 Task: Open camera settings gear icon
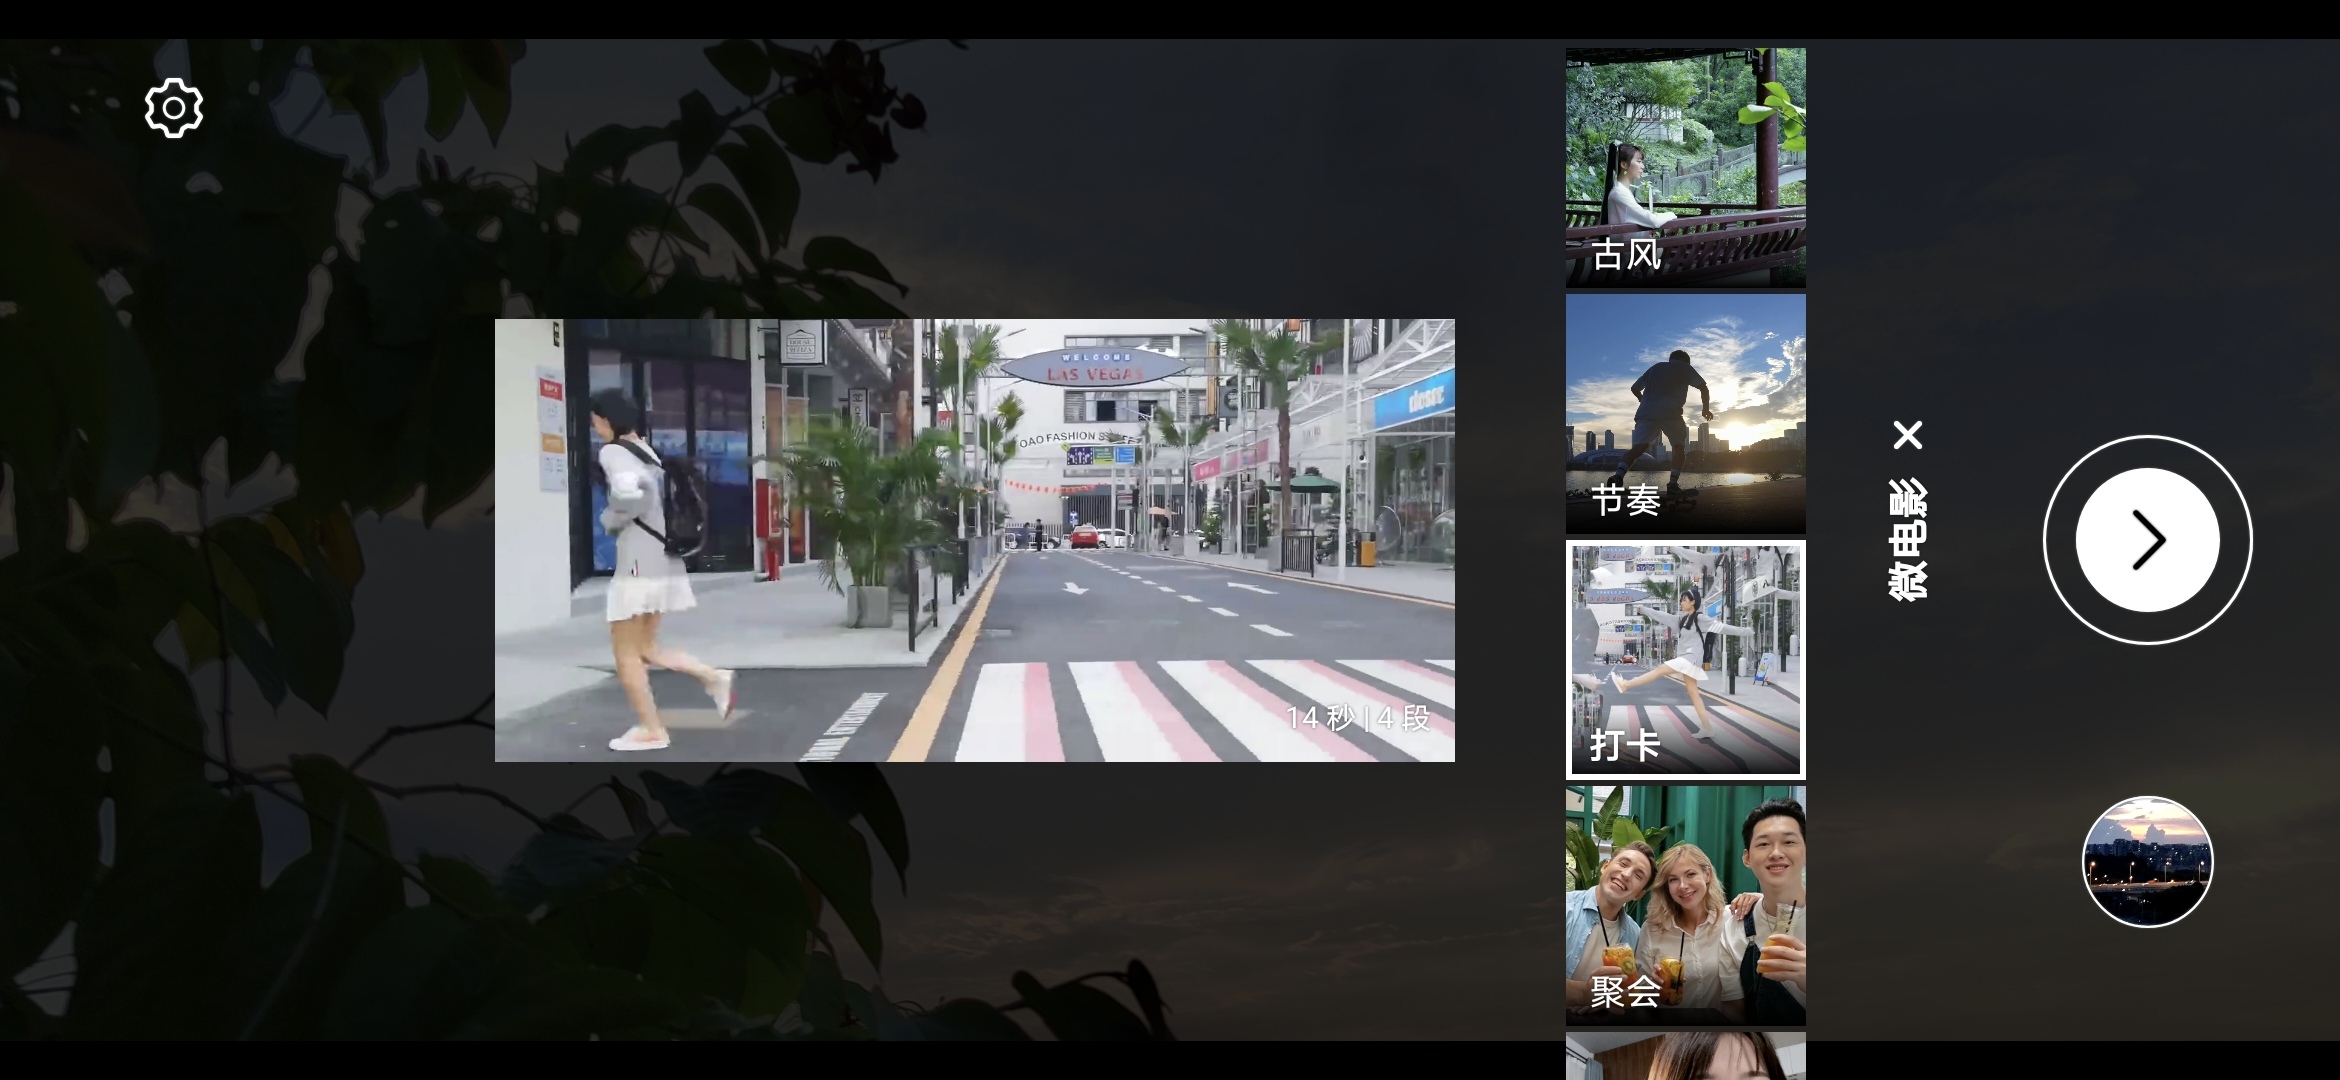(x=174, y=108)
